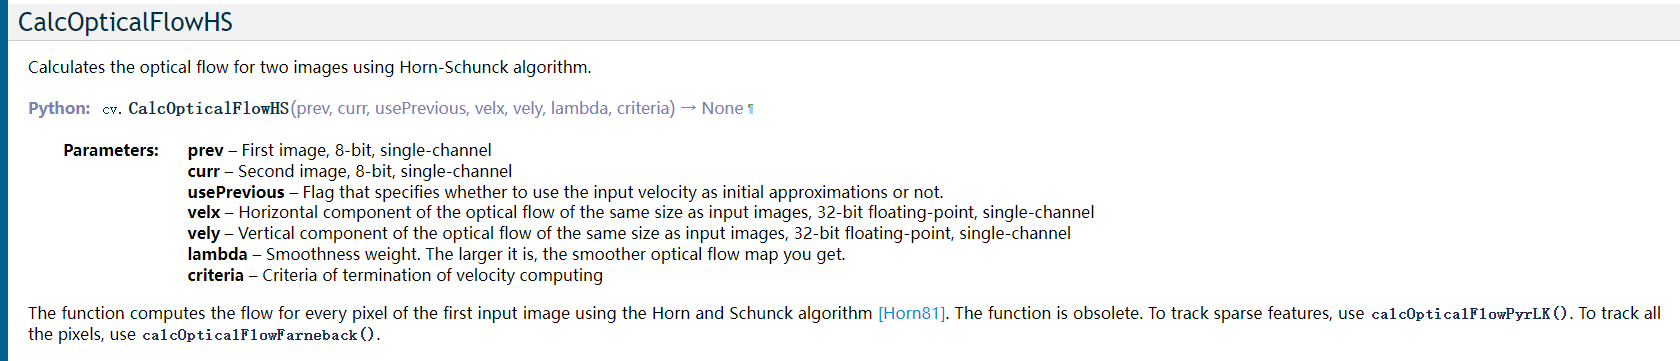Image resolution: width=1680 pixels, height=361 pixels.
Task: Click the Parameters: field label
Action: [111, 150]
